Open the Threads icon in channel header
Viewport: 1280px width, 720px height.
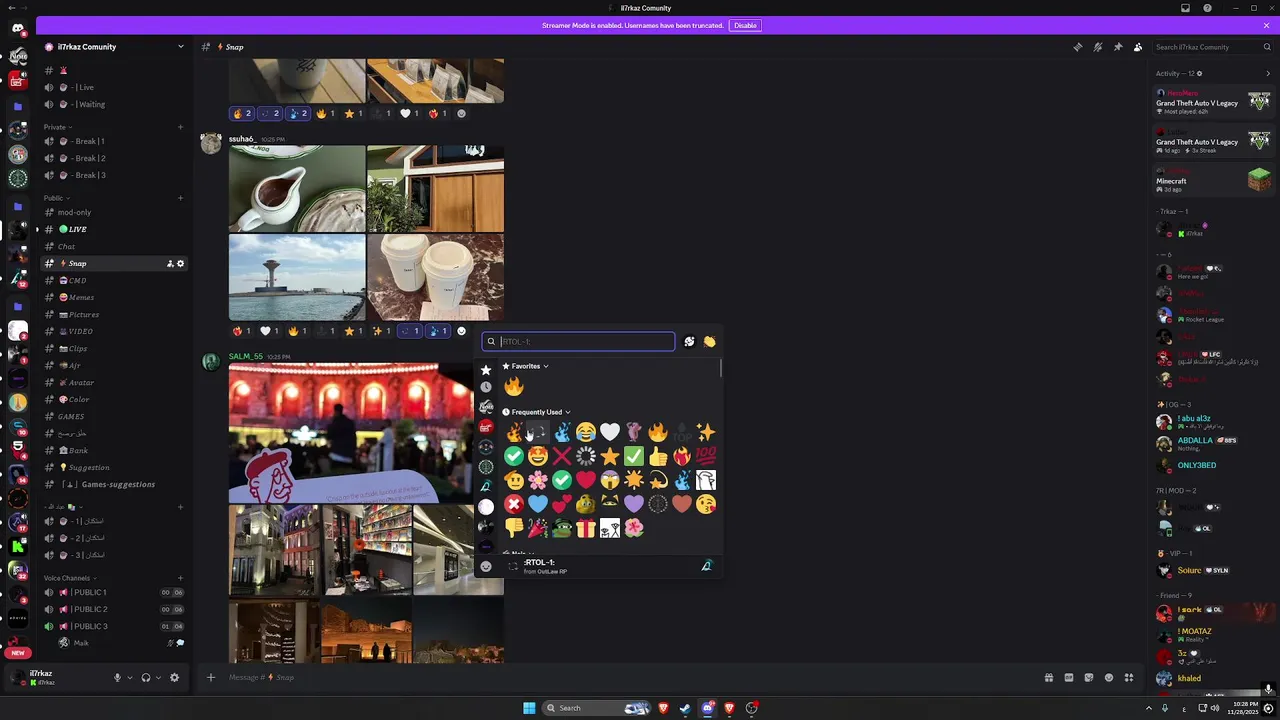pyautogui.click(x=1077, y=47)
